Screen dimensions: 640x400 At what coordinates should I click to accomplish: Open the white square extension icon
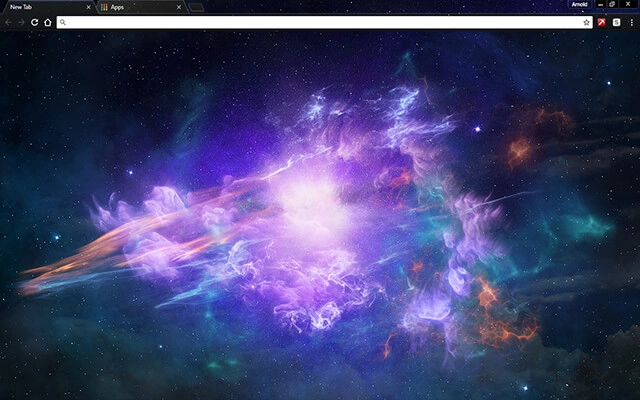coord(616,22)
